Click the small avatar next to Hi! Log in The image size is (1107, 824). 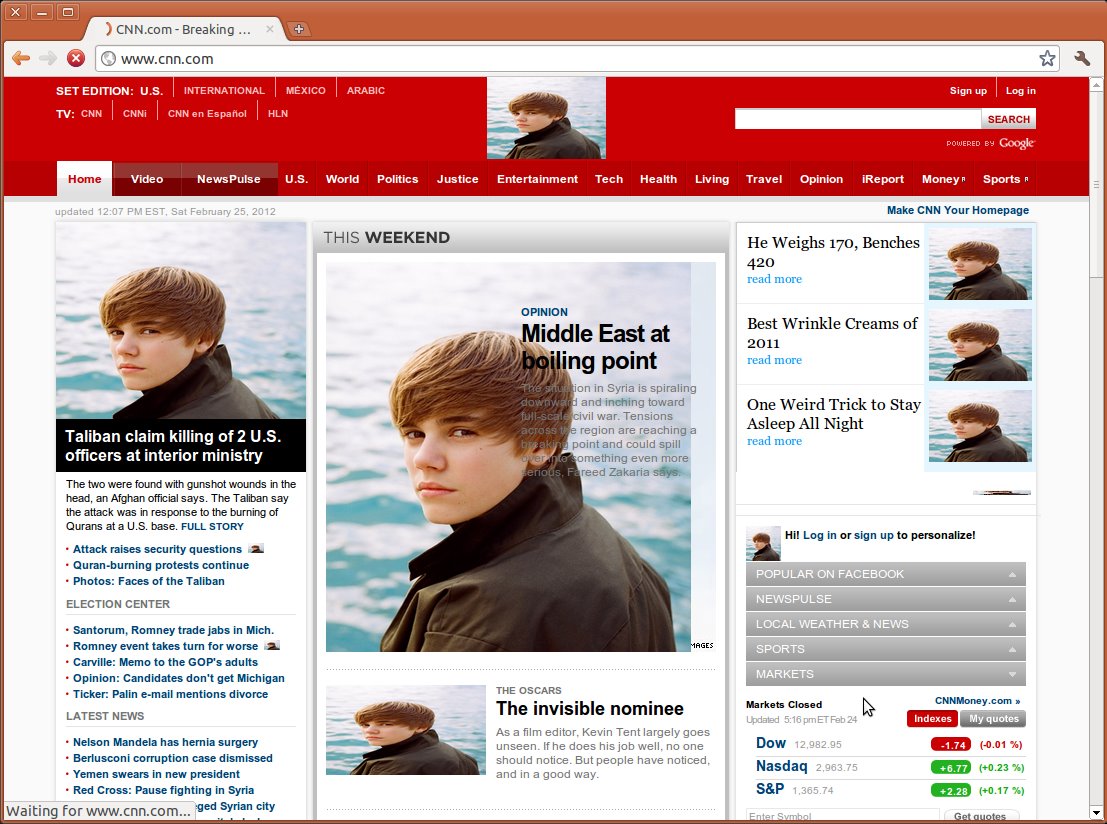(x=763, y=543)
